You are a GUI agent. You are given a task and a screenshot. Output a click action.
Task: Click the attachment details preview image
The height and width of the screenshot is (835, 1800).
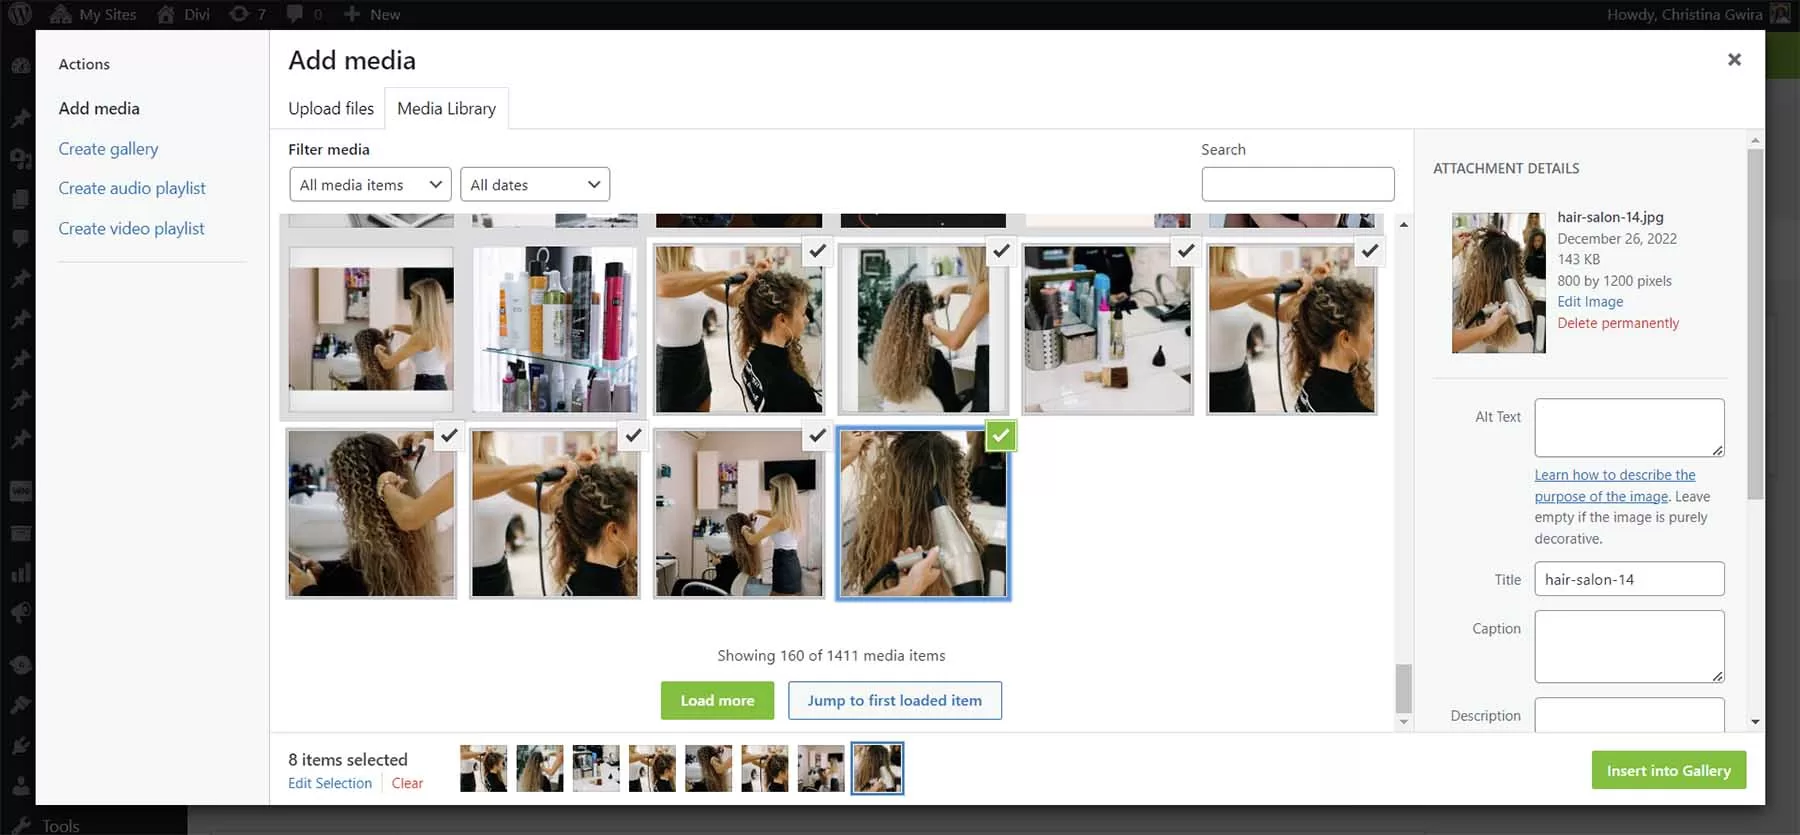(1498, 282)
